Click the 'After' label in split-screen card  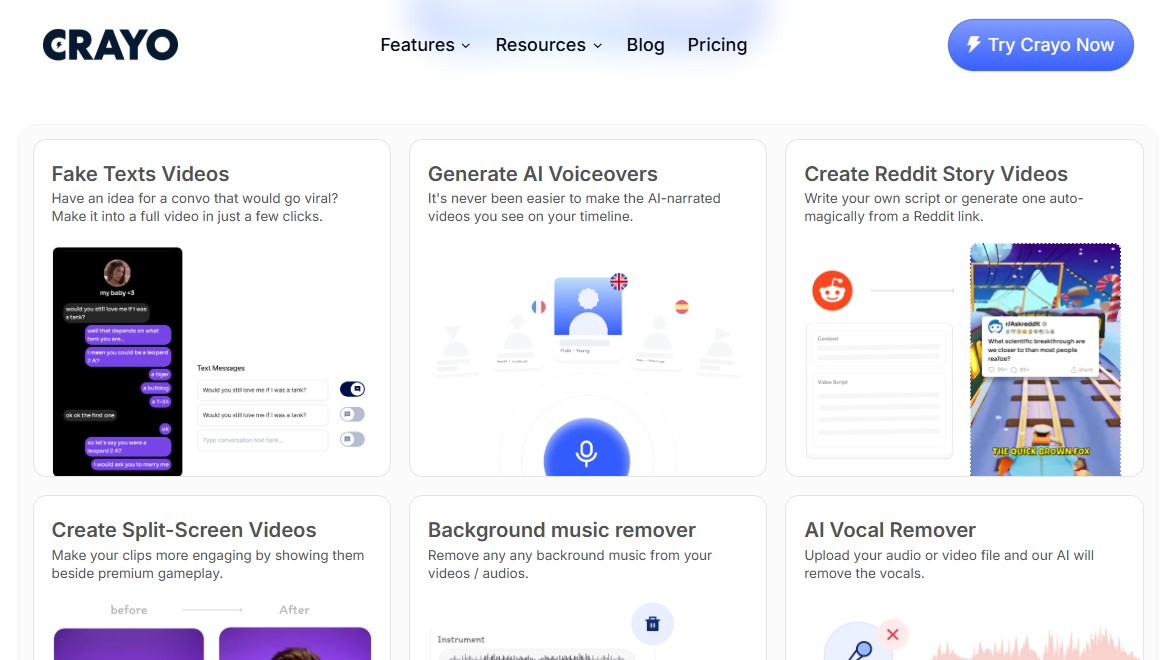click(x=294, y=609)
